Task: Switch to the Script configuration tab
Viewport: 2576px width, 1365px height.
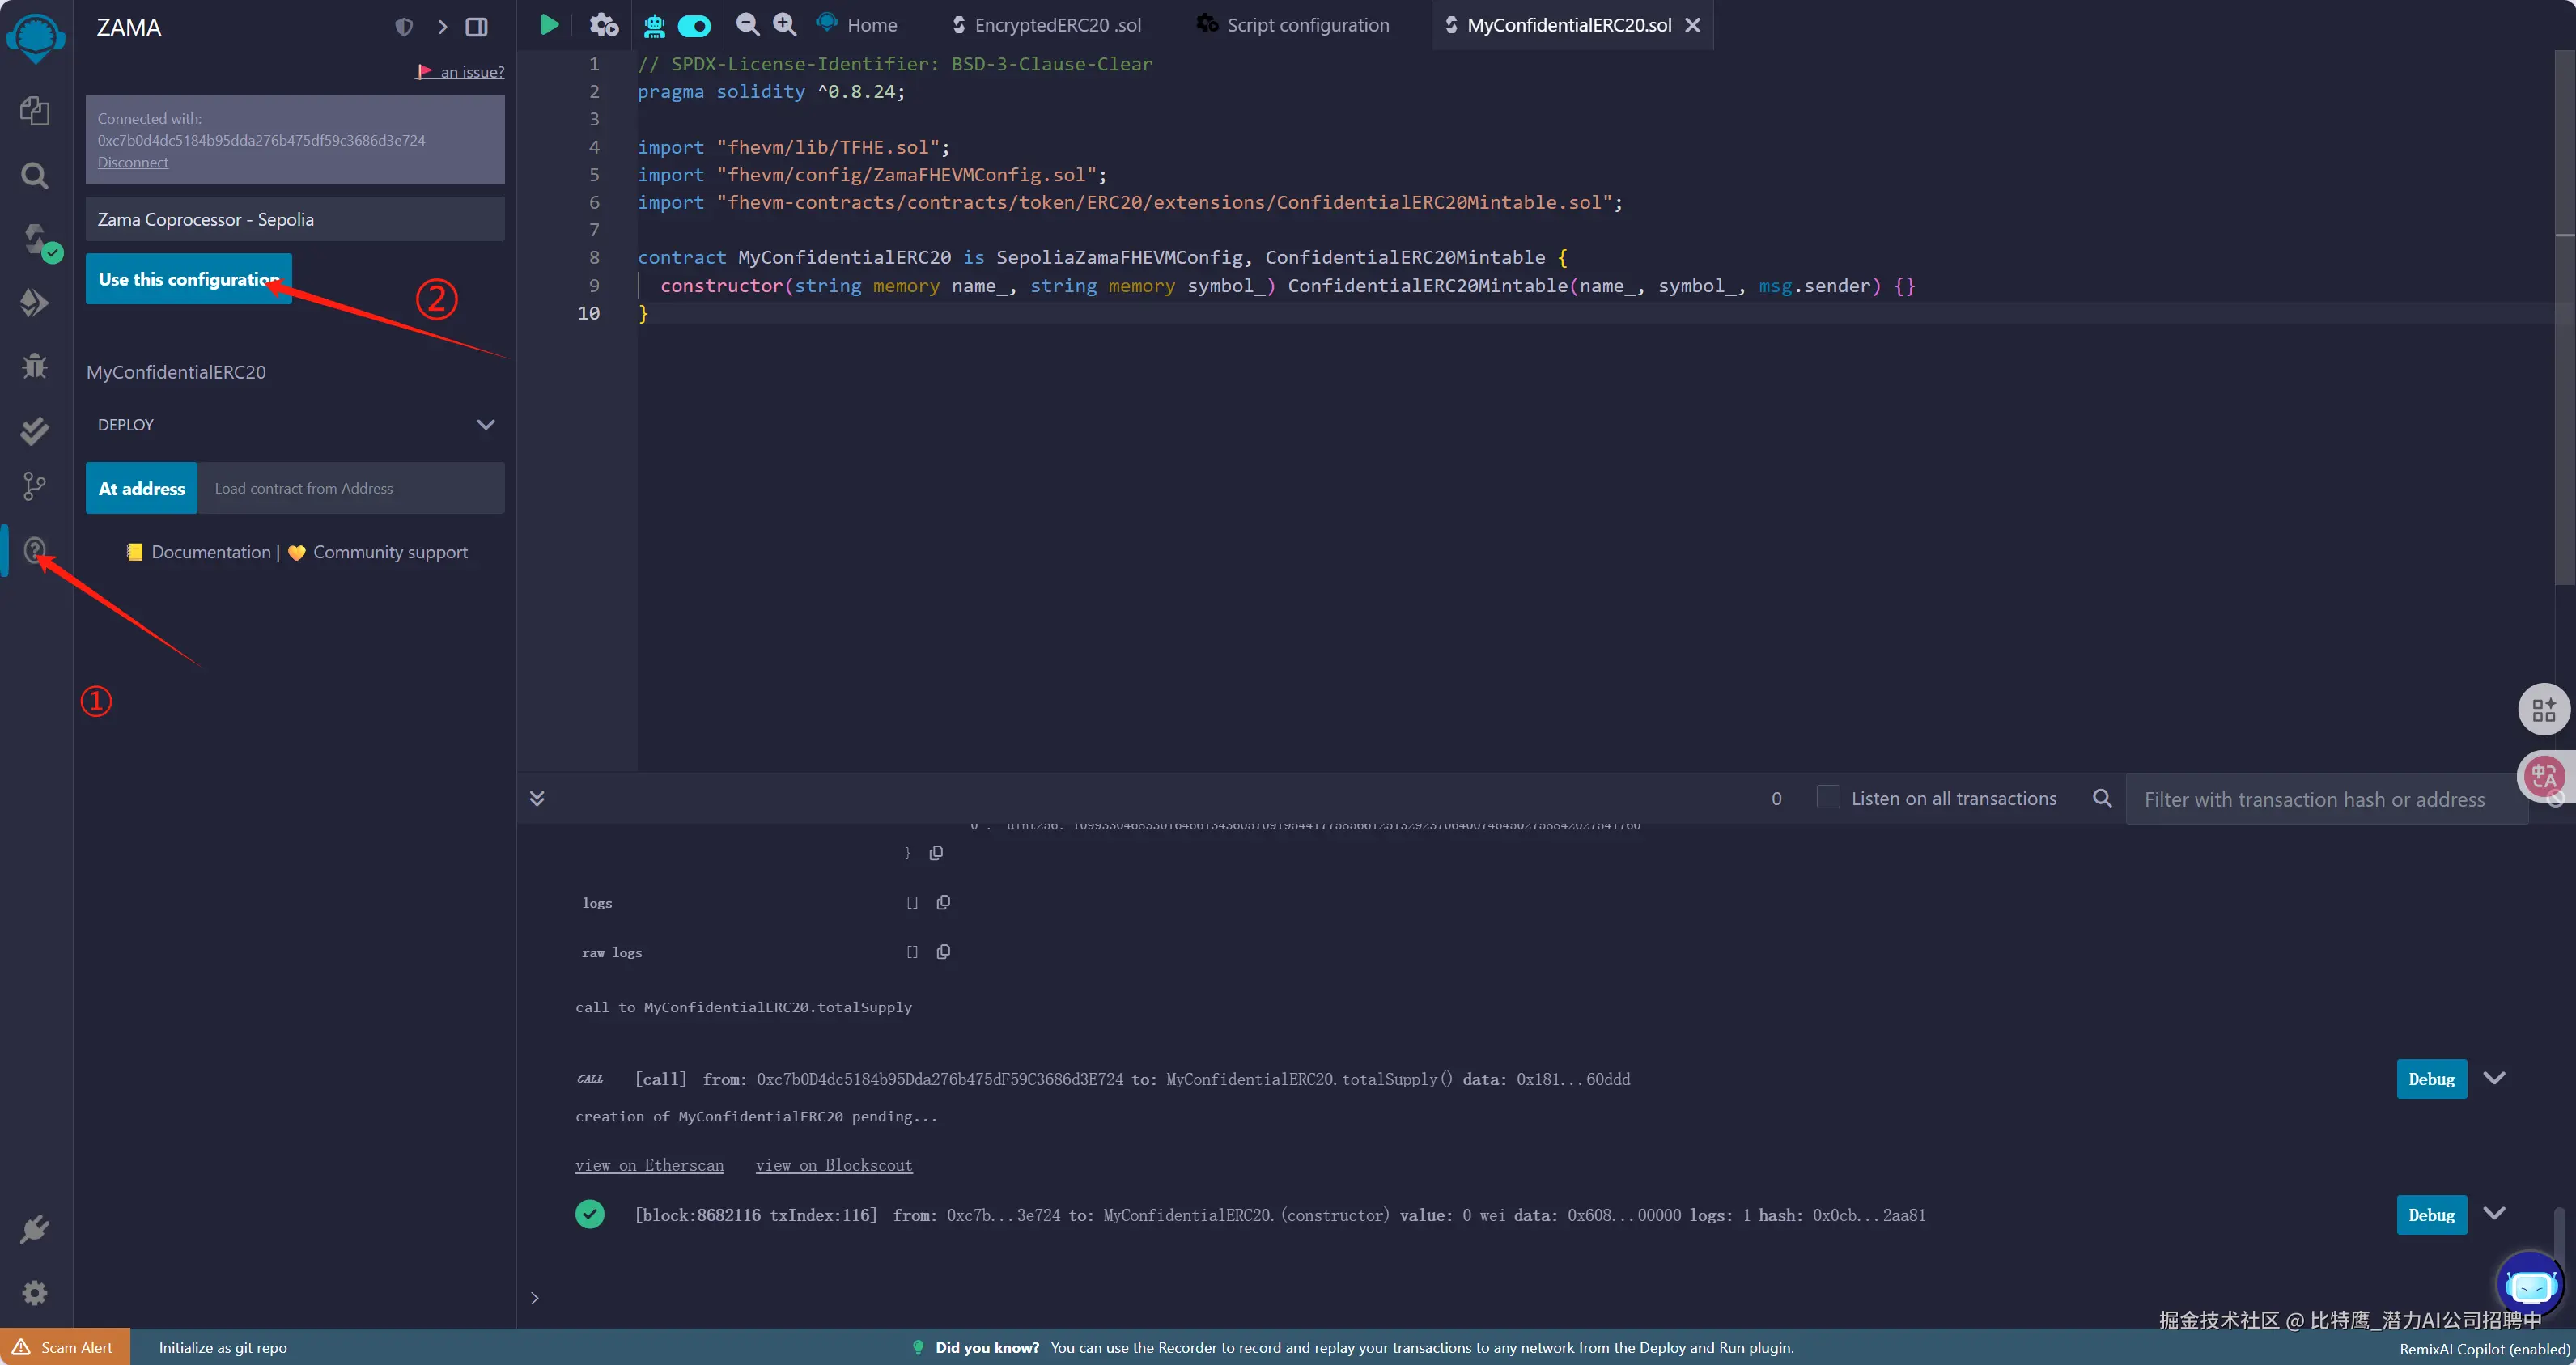Action: click(x=1307, y=25)
